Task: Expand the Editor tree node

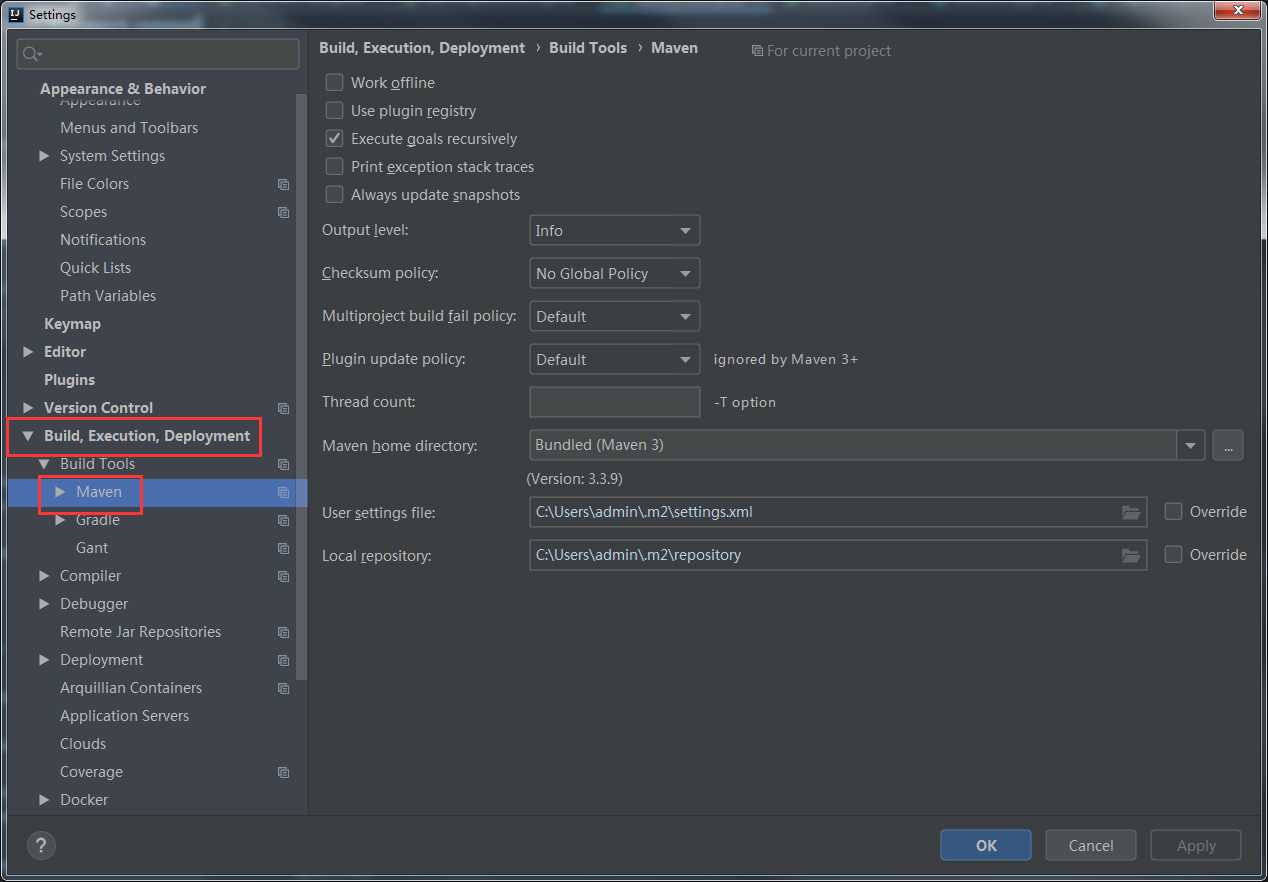Action: coord(28,352)
